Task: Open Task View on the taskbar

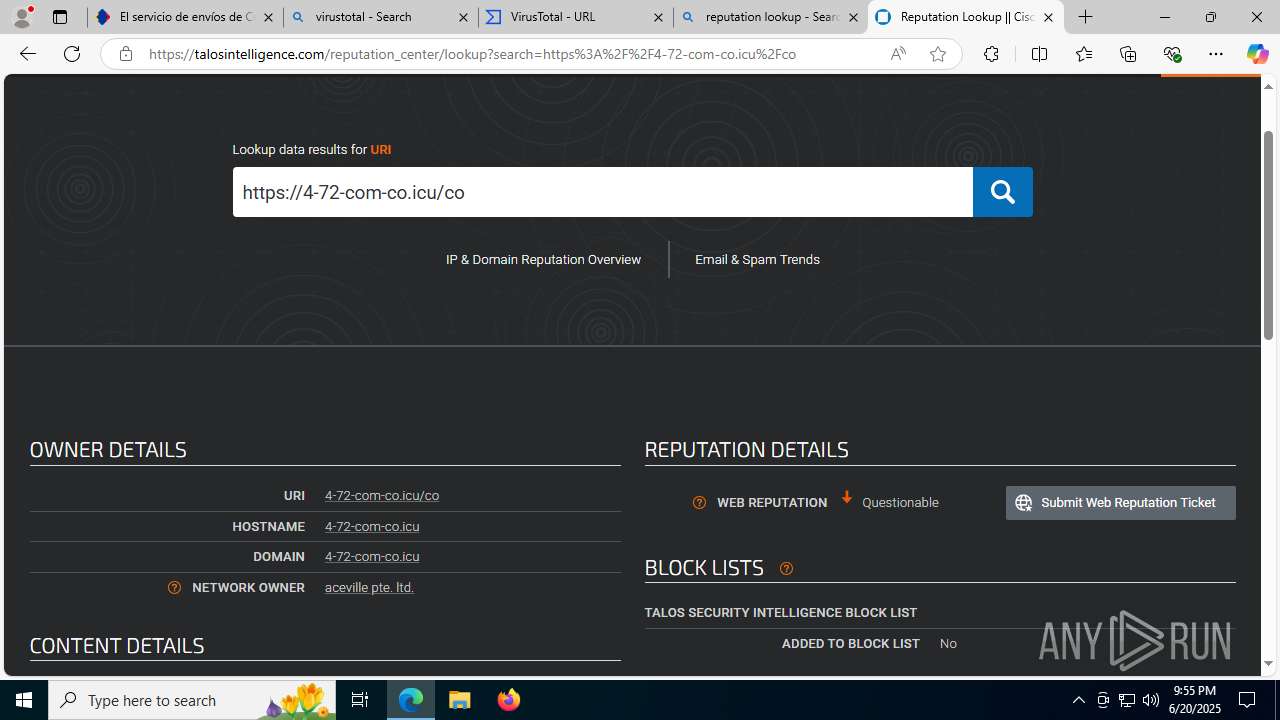Action: click(x=360, y=700)
